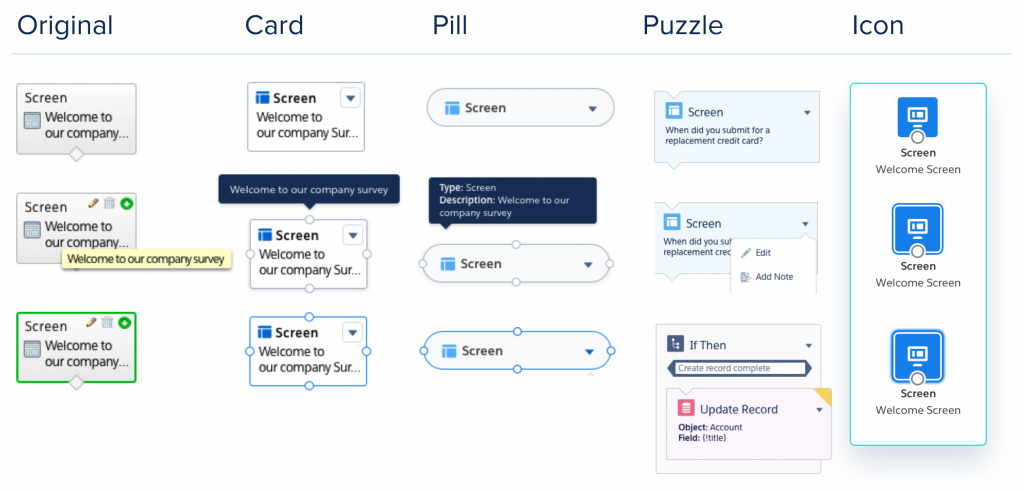Click the If Then decision icon

pyautogui.click(x=675, y=344)
